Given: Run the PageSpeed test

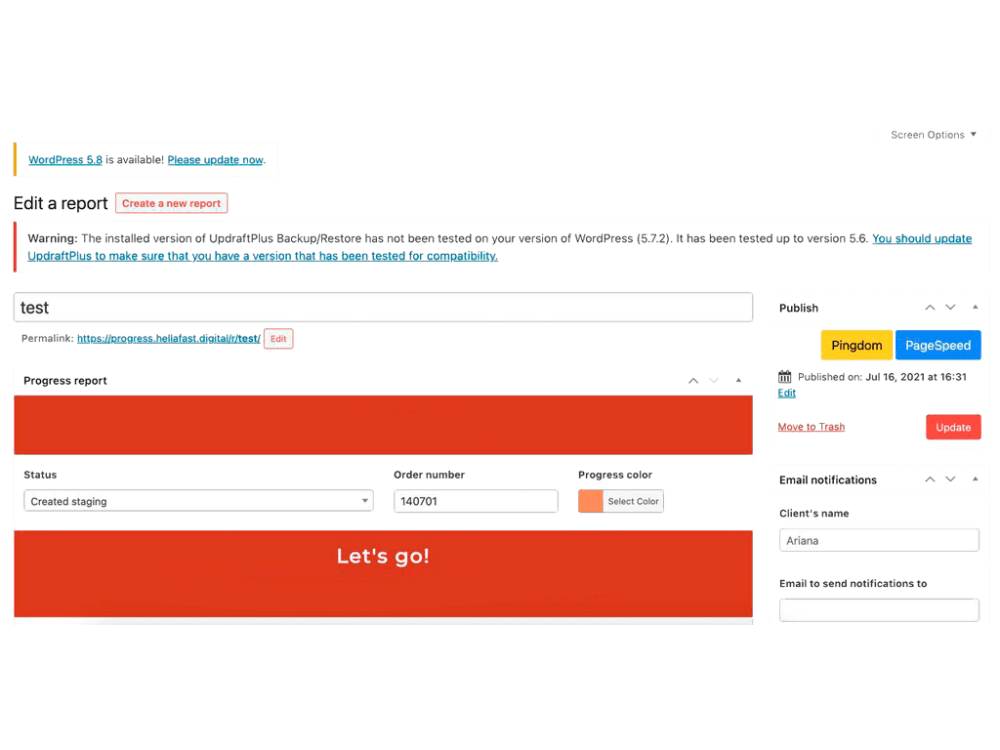Looking at the screenshot, I should pyautogui.click(x=938, y=345).
